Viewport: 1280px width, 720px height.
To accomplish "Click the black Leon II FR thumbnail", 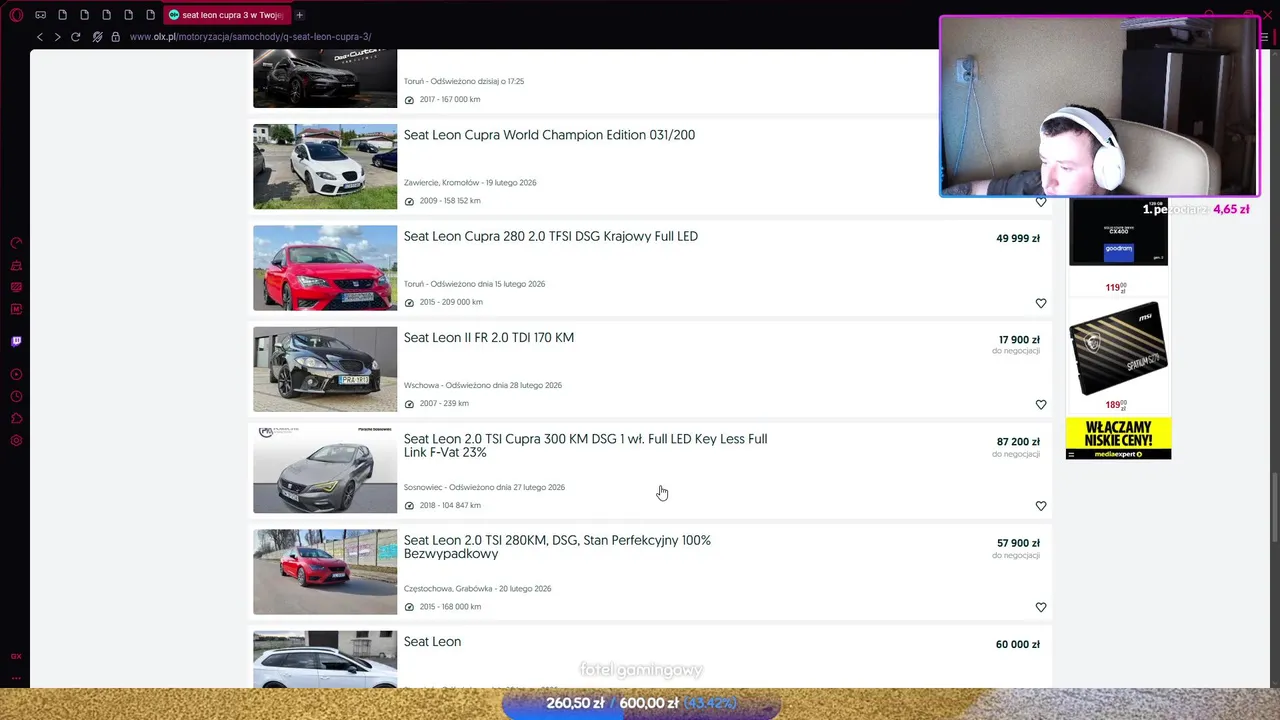I will click(x=325, y=369).
